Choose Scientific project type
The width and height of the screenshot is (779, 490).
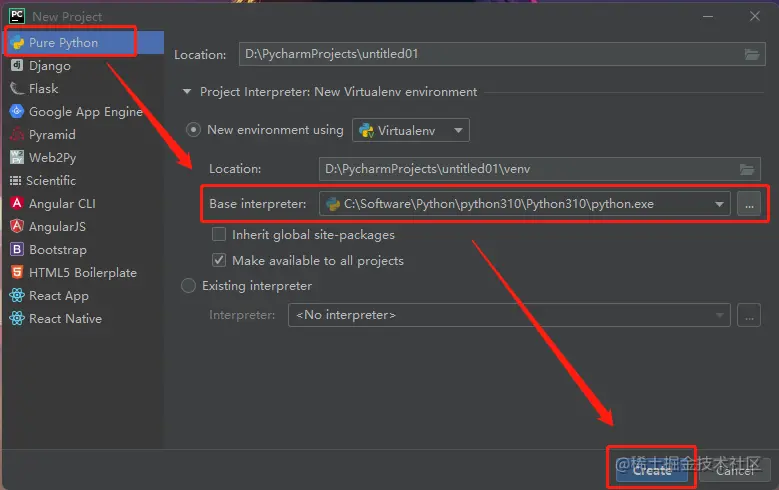(x=84, y=180)
